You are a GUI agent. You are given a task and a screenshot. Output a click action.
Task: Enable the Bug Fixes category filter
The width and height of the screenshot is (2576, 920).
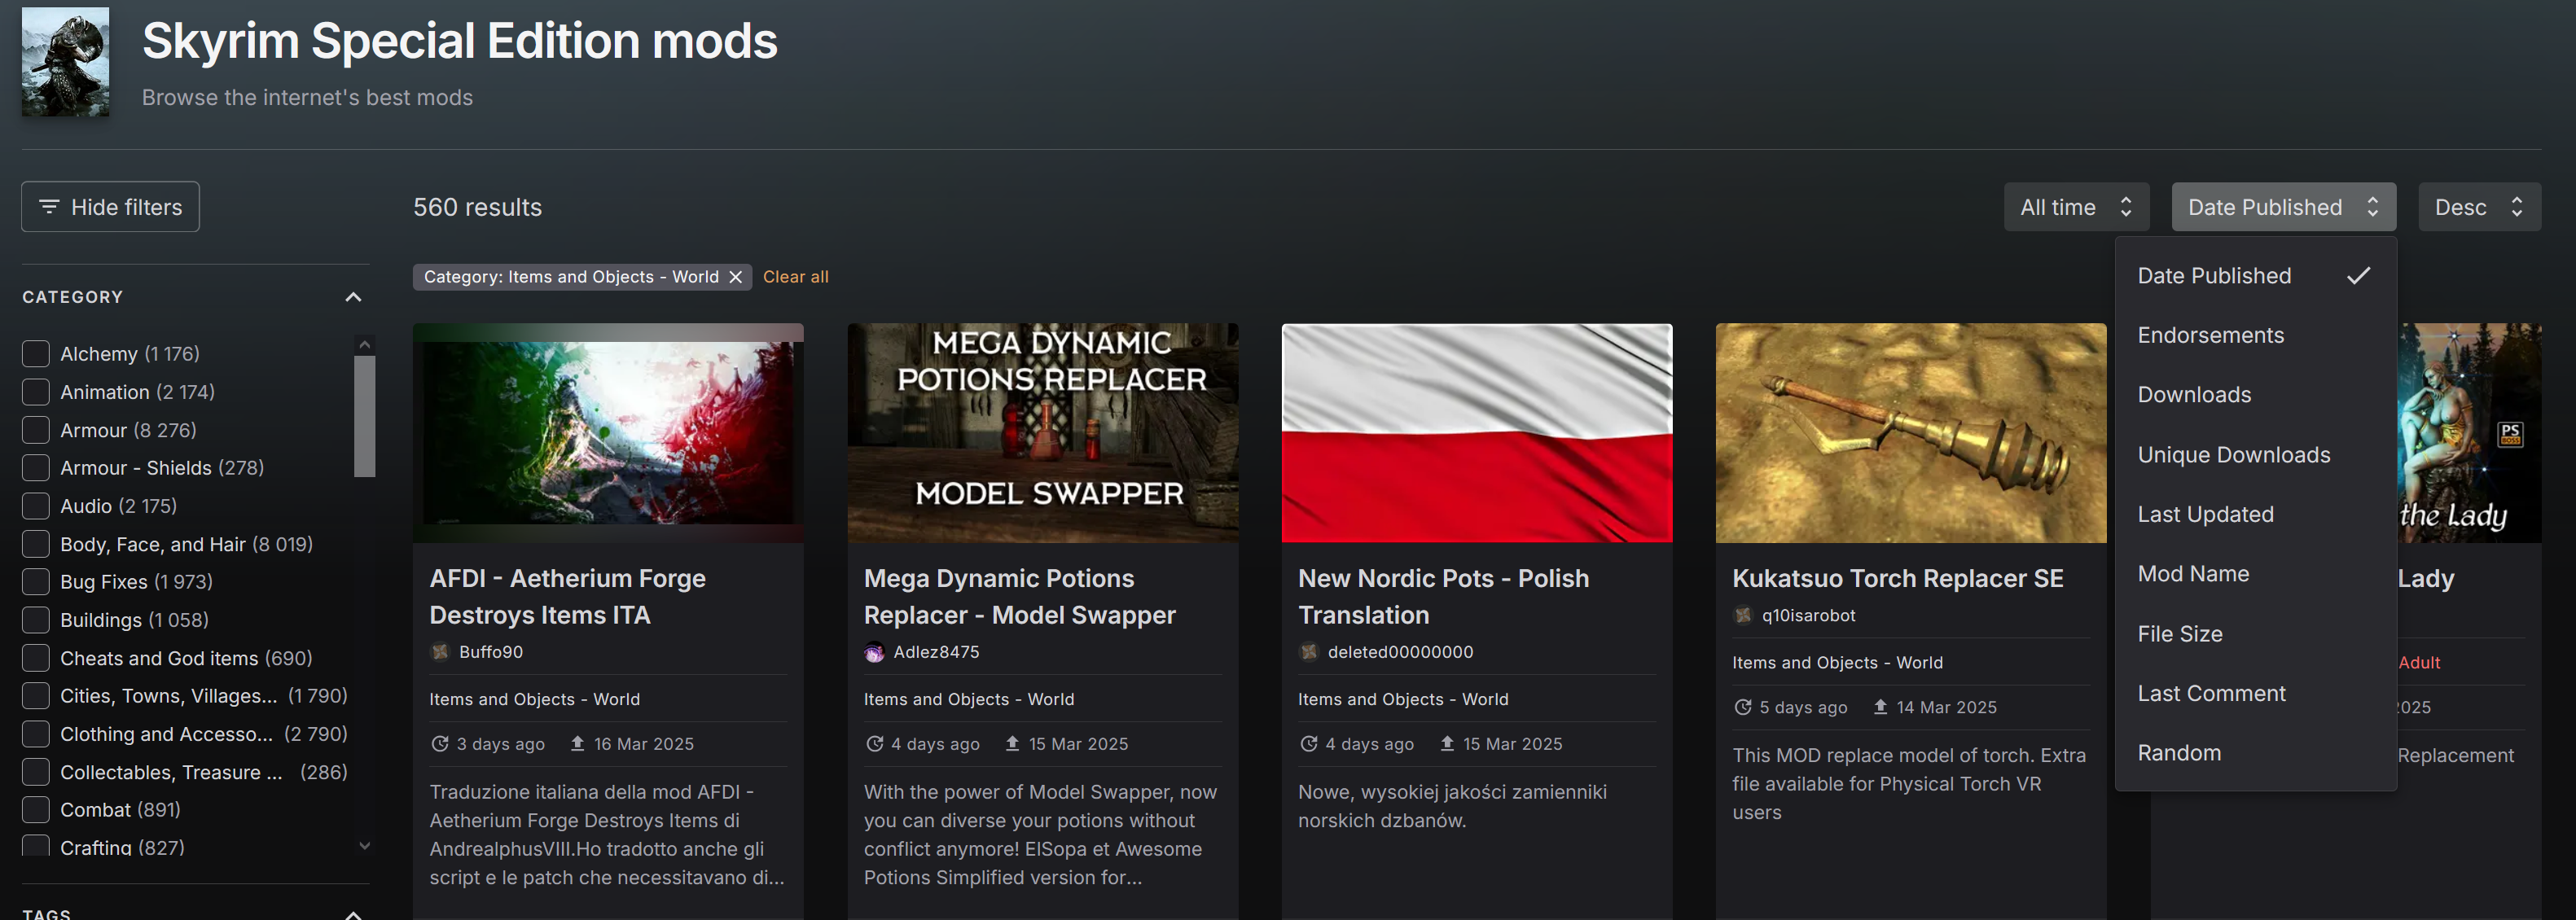point(36,582)
